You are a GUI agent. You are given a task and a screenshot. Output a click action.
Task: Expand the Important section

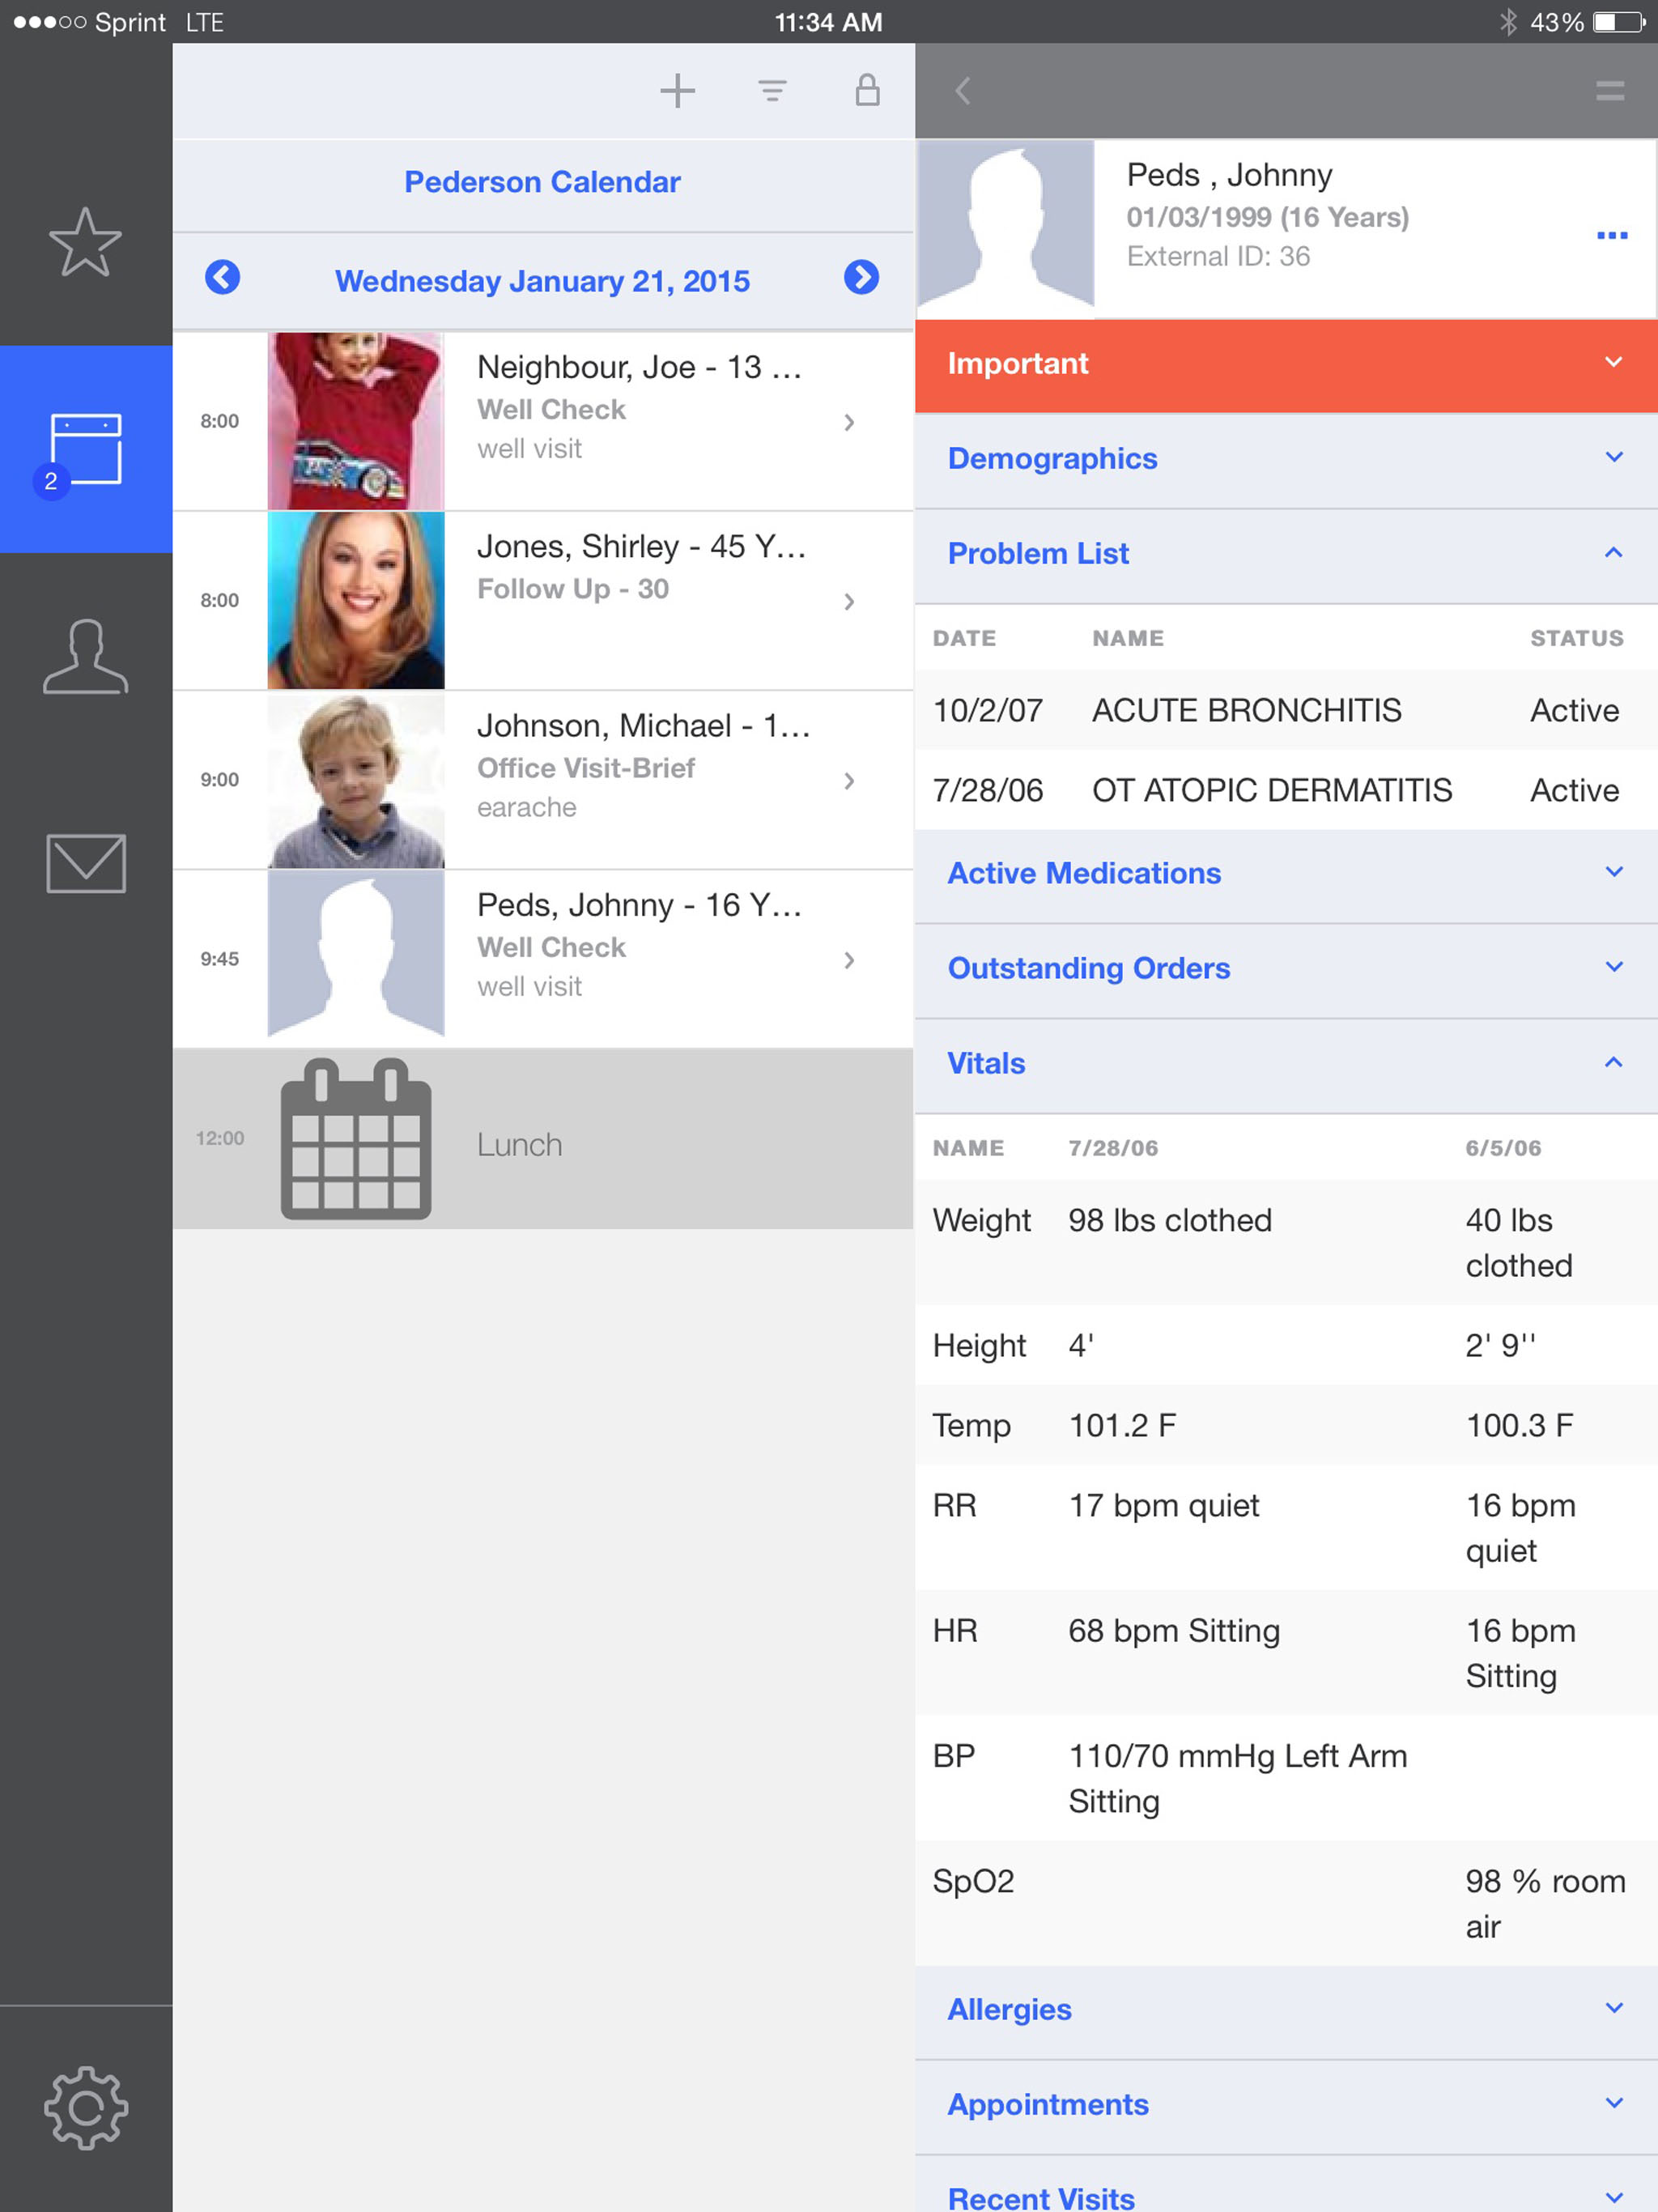click(1286, 364)
